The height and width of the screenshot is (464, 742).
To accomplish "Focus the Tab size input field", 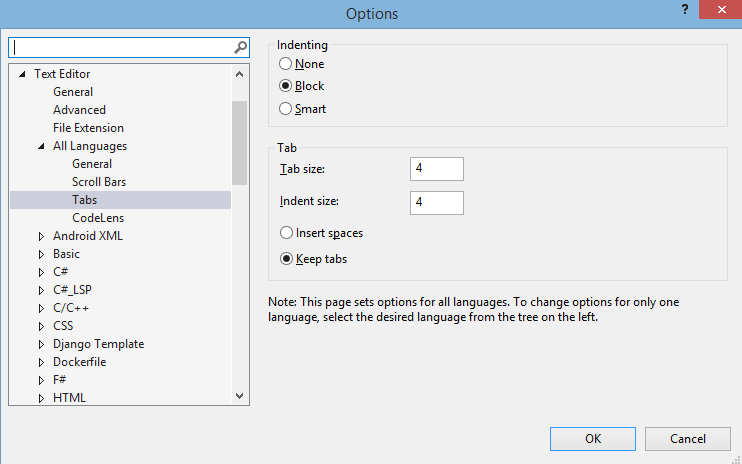I will click(x=437, y=169).
